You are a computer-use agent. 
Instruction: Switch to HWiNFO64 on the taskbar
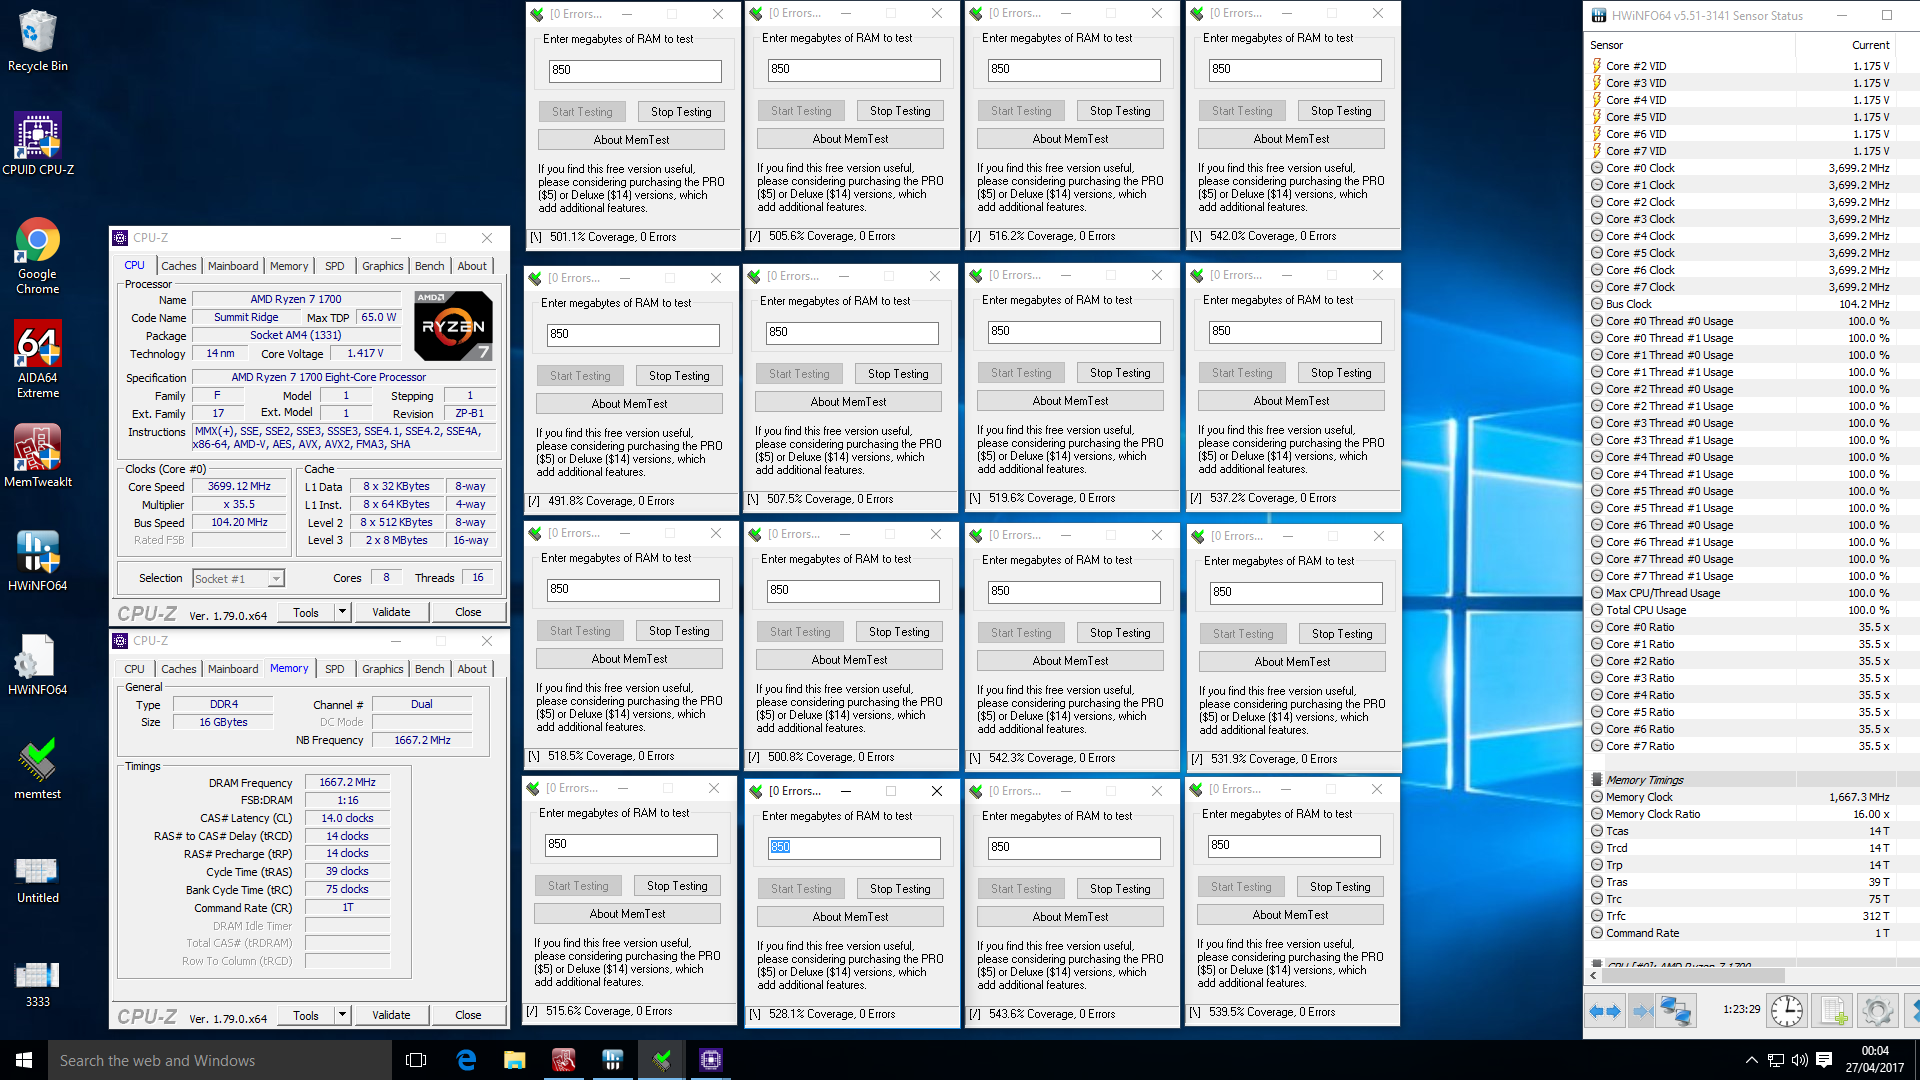pos(613,1060)
